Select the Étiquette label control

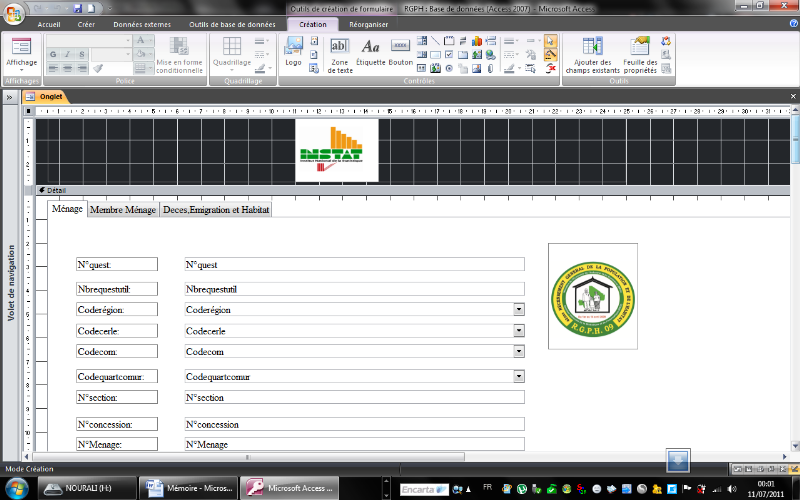371,52
